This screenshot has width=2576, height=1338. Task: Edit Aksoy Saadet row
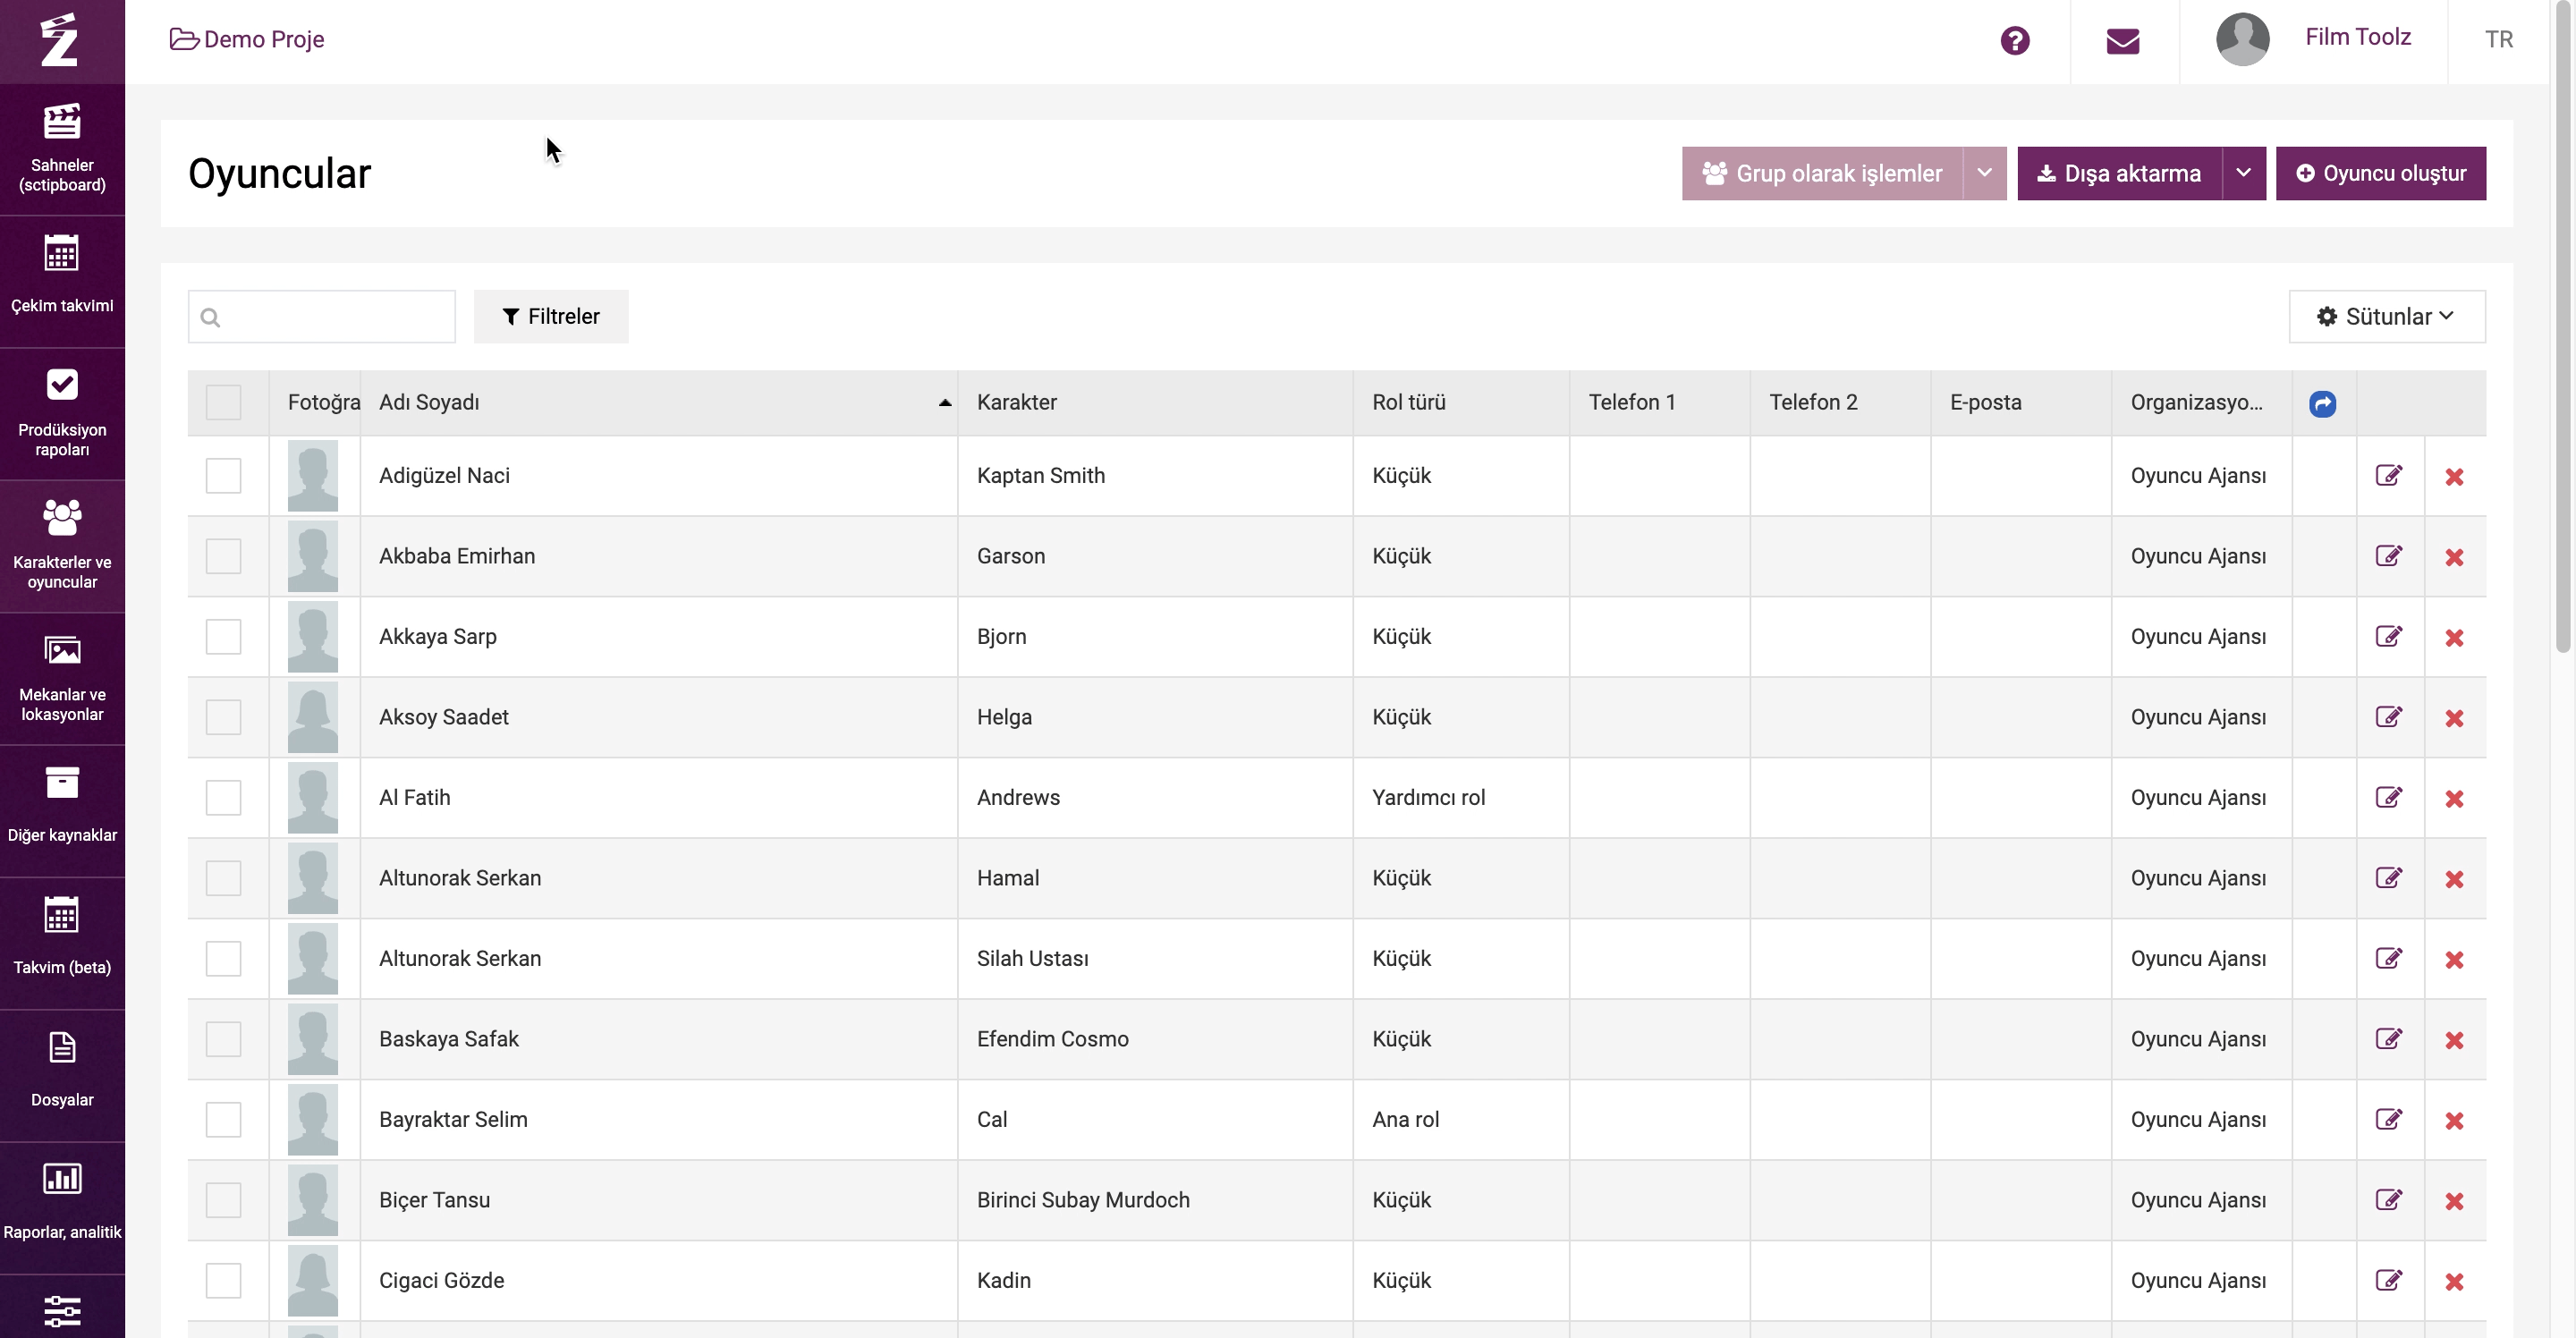click(x=2388, y=717)
